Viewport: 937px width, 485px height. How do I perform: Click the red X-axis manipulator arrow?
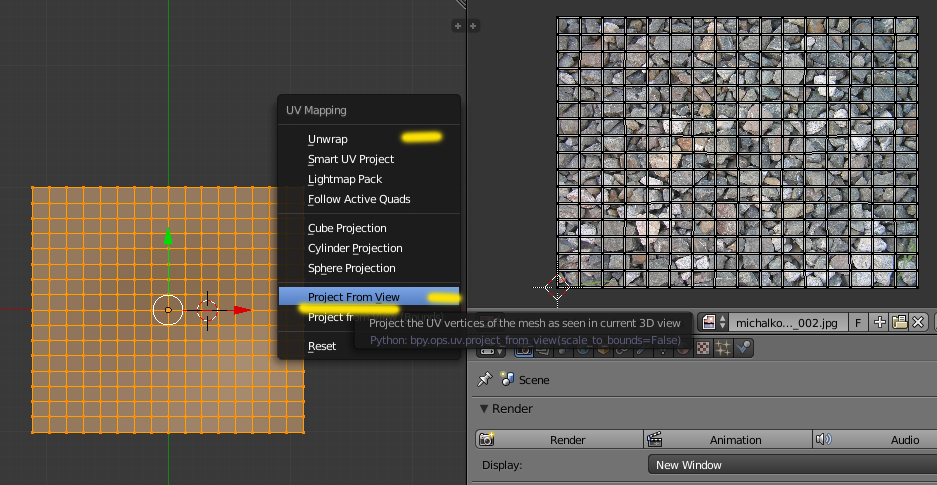(x=241, y=310)
